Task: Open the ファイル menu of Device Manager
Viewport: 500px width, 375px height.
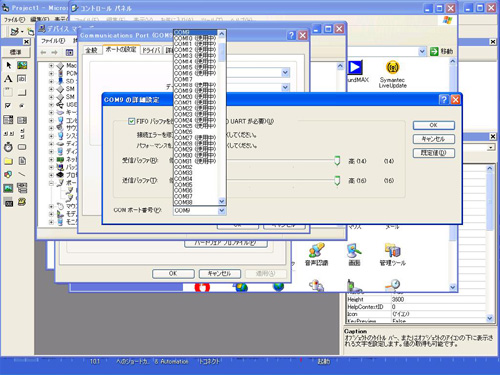Action: pyautogui.click(x=53, y=41)
